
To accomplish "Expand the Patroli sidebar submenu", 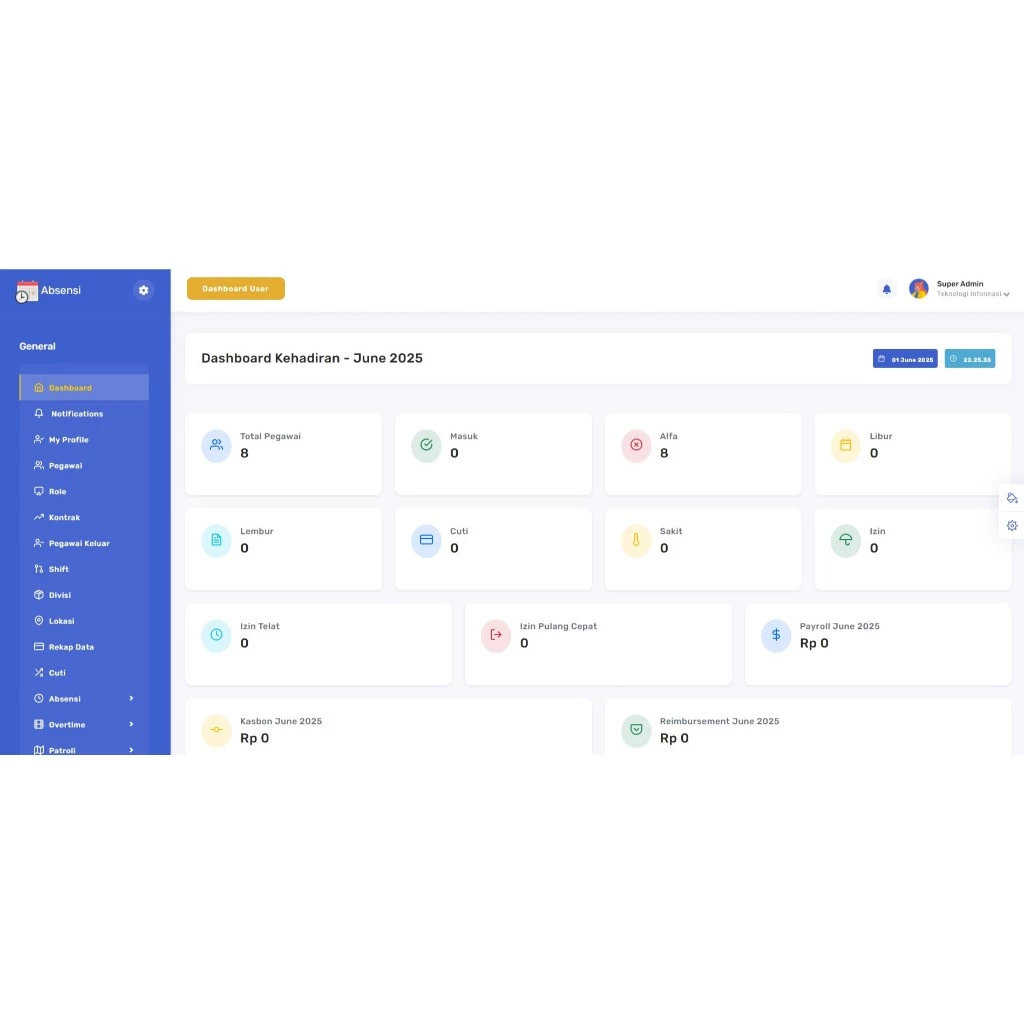I will click(x=131, y=749).
